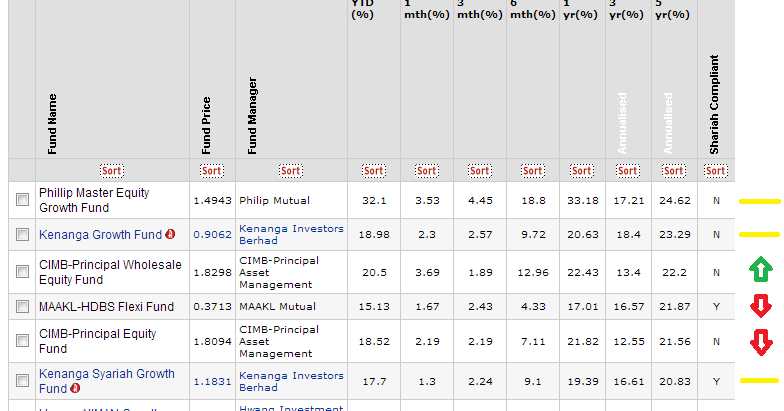Click the Shariah Compliant column header
The image size is (784, 411).
pos(714,104)
